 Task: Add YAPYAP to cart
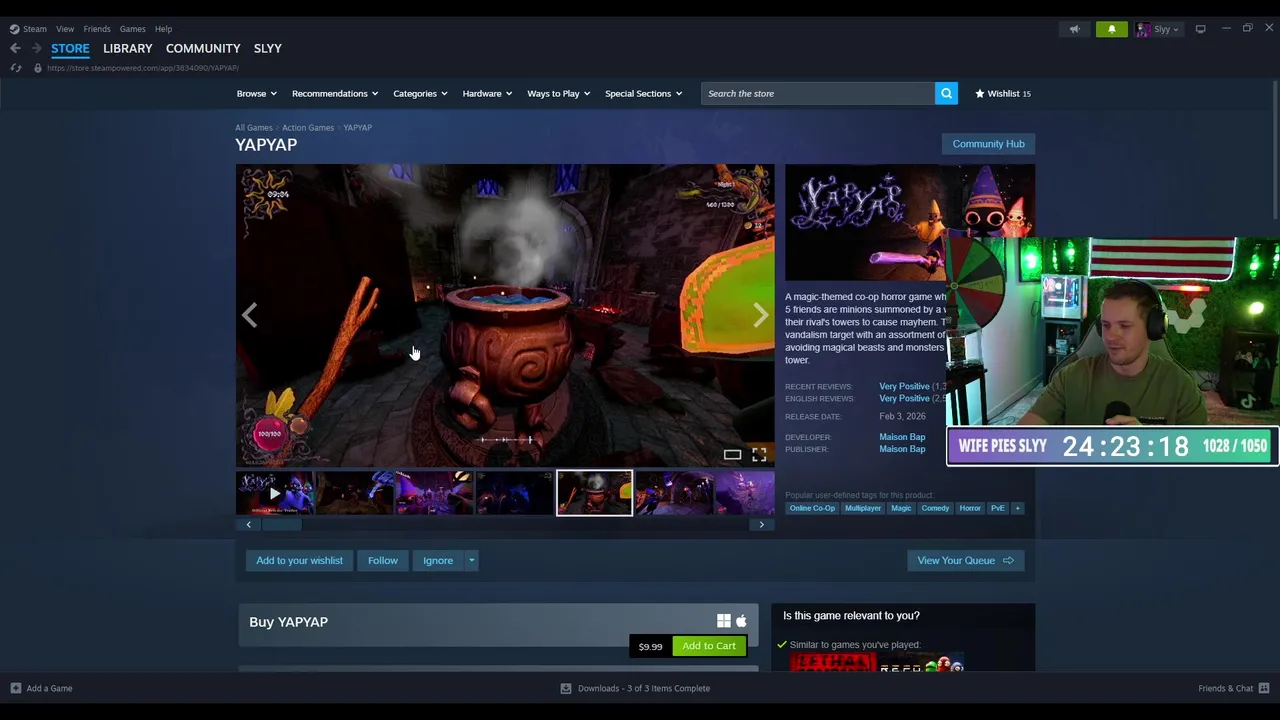[709, 646]
